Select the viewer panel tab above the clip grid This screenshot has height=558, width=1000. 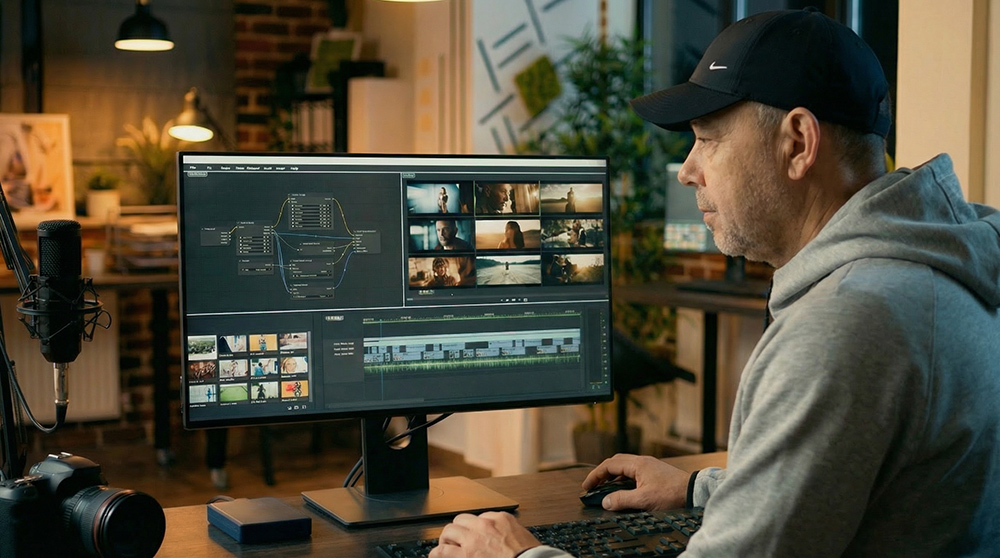click(x=408, y=176)
